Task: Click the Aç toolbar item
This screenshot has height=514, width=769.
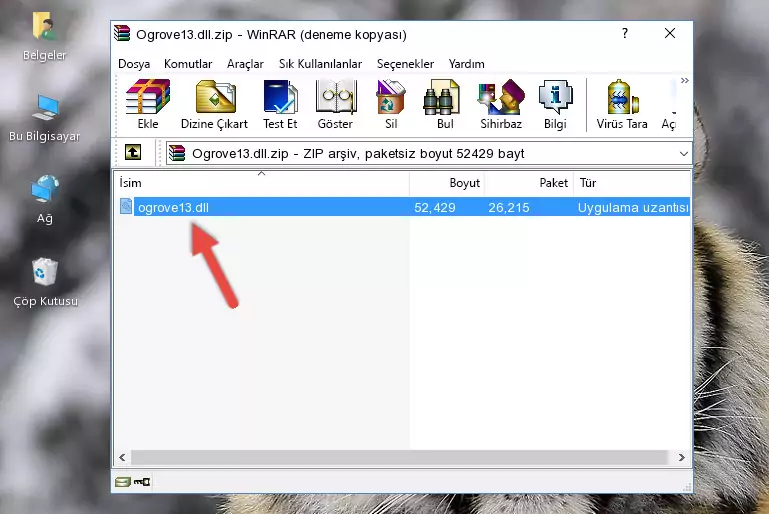Action: [668, 104]
